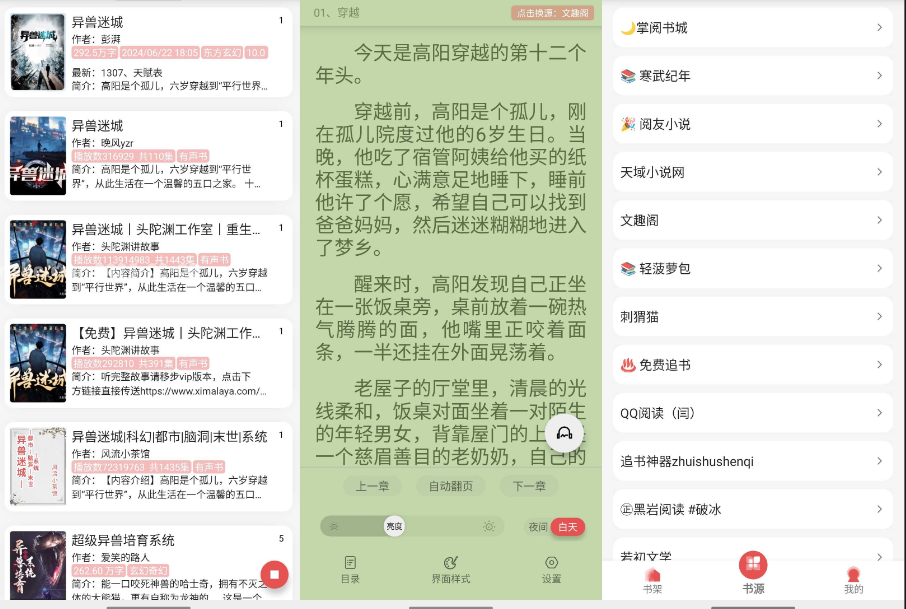Viewport: 906px width, 609px height.
Task: Select 白天 day mode
Action: (568, 526)
